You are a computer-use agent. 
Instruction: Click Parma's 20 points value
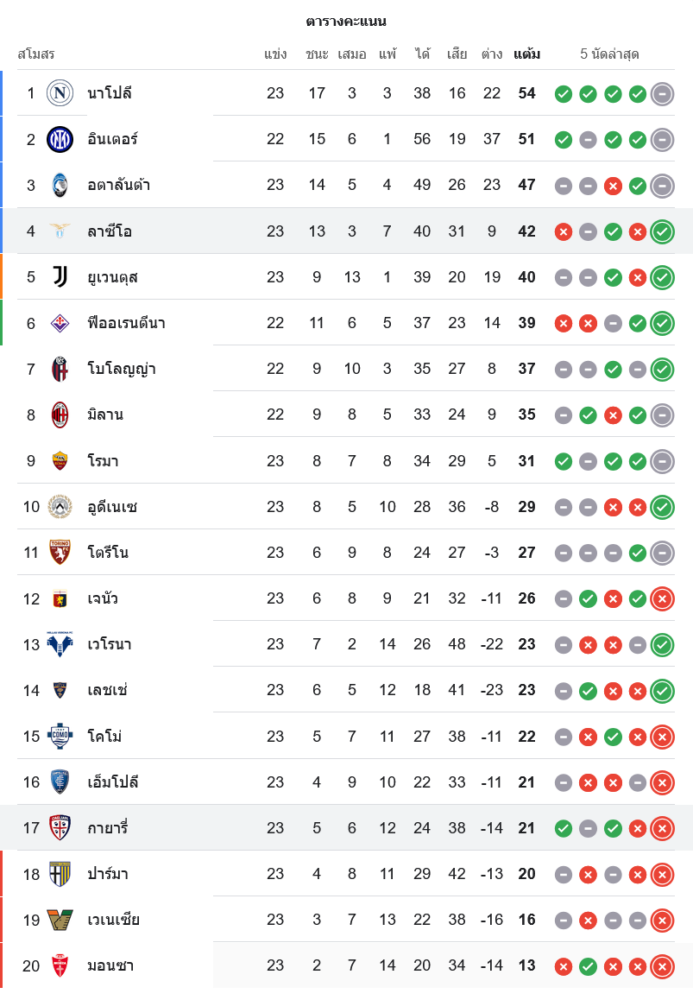527,874
